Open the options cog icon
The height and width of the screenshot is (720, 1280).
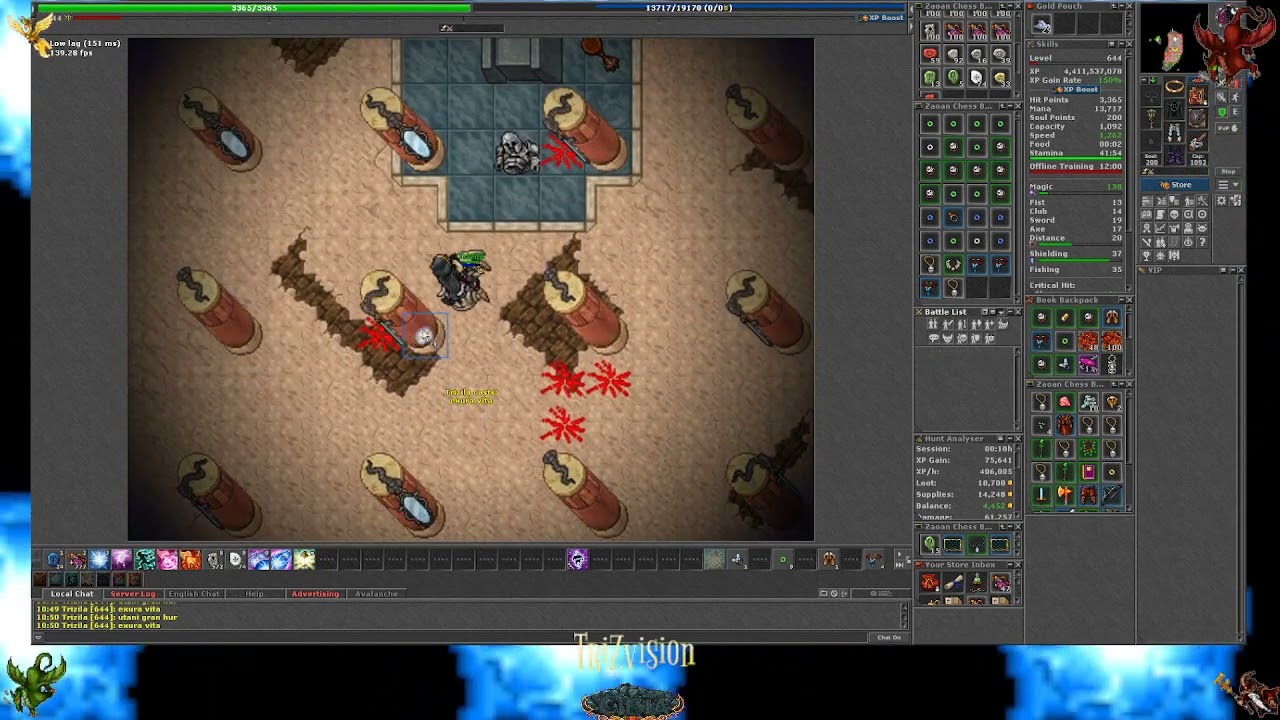tap(1221, 201)
